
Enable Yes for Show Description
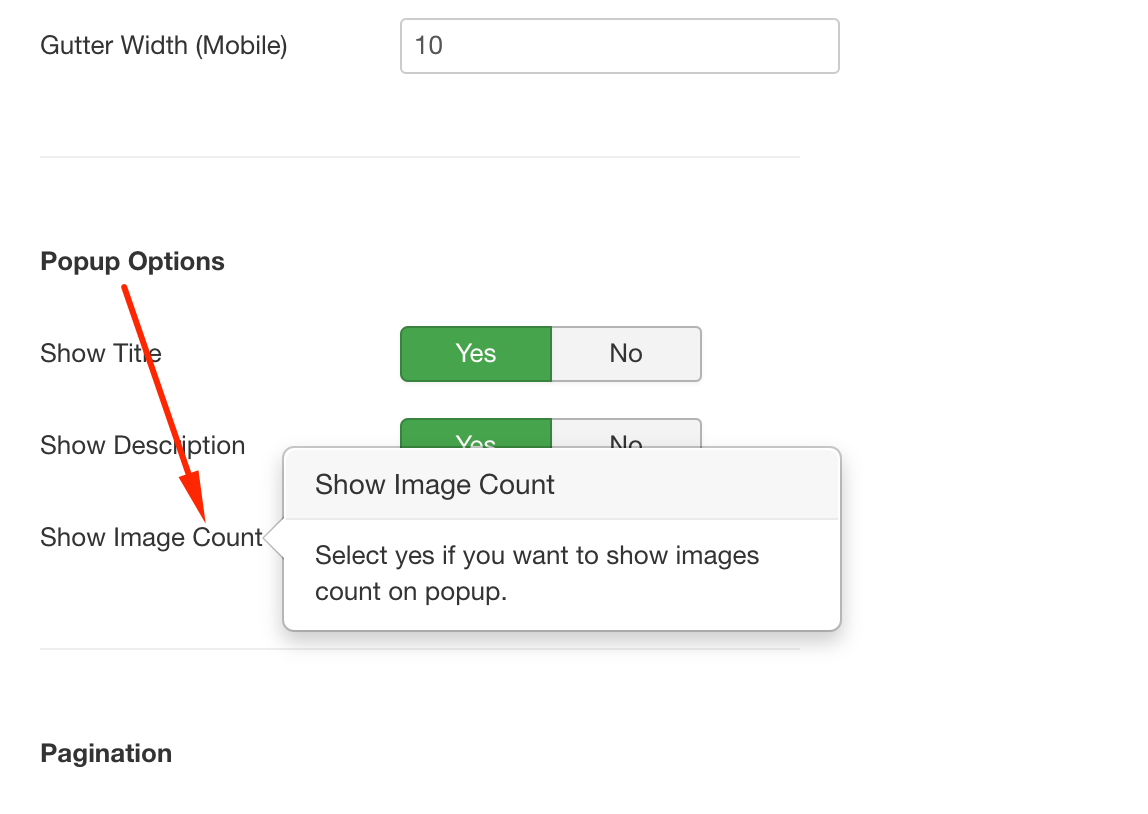[476, 436]
